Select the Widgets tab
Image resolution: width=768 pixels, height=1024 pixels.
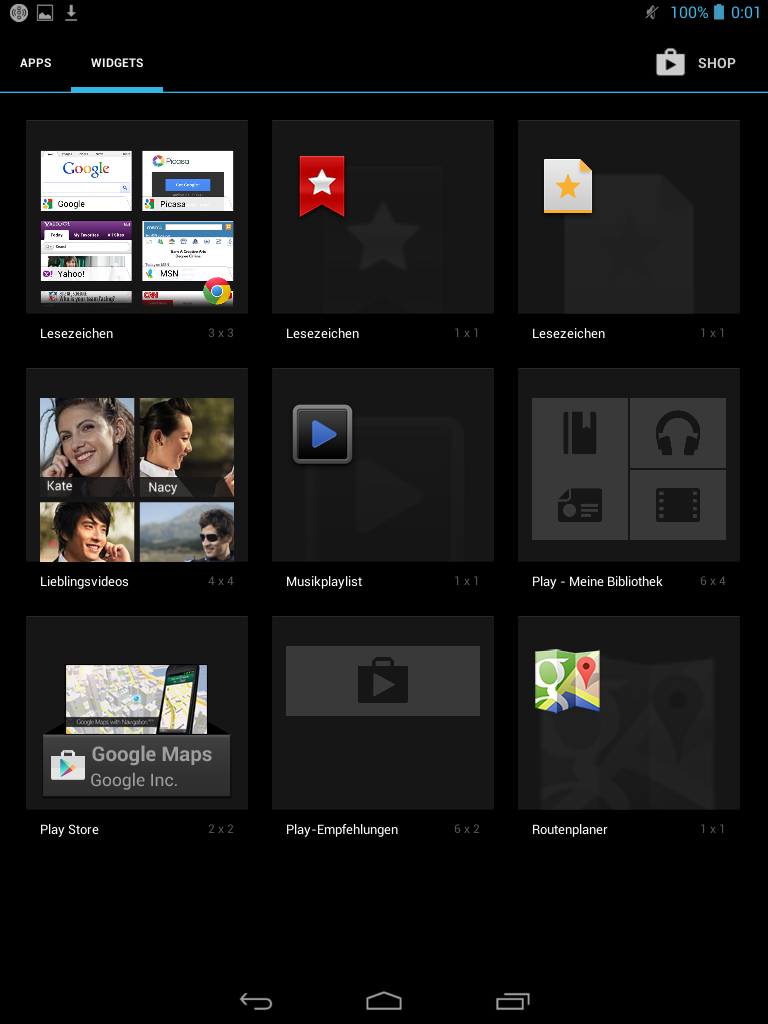point(117,63)
